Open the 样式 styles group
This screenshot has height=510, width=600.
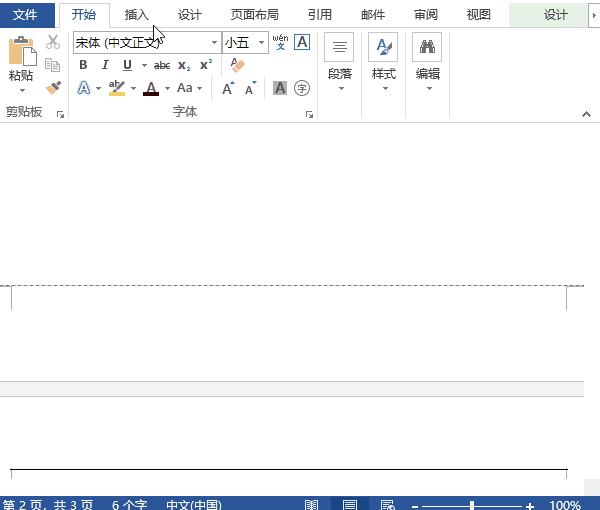383,63
